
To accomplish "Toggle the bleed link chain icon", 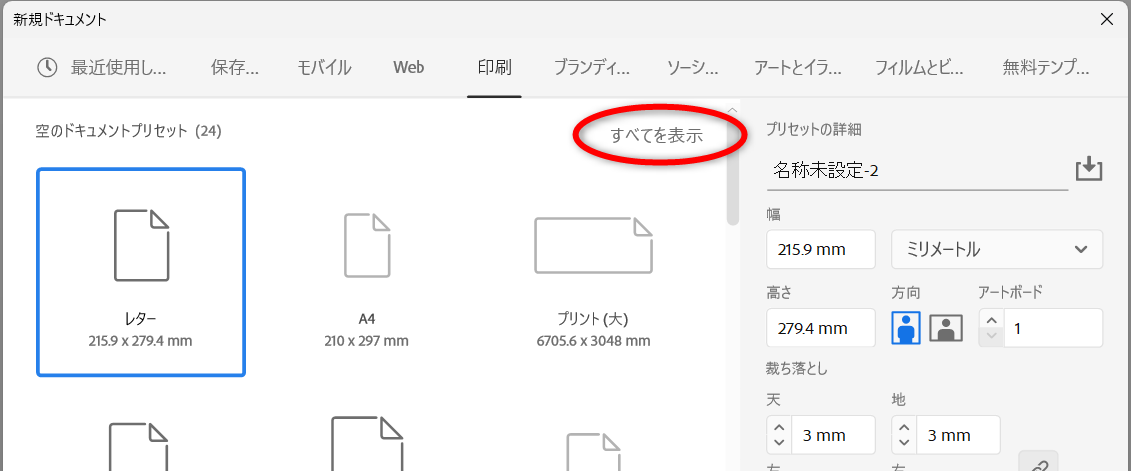I will [x=1038, y=462].
